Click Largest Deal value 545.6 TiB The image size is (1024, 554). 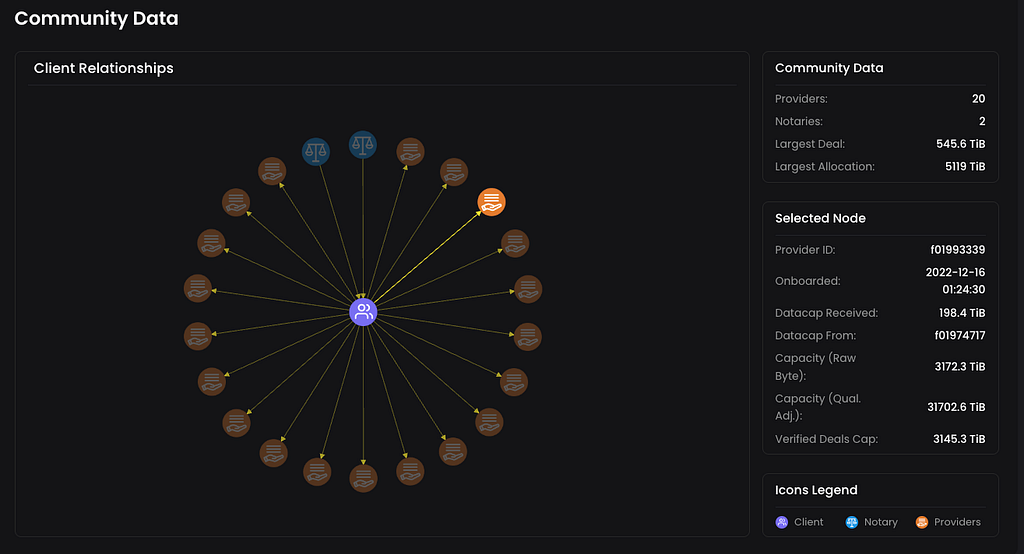[961, 144]
